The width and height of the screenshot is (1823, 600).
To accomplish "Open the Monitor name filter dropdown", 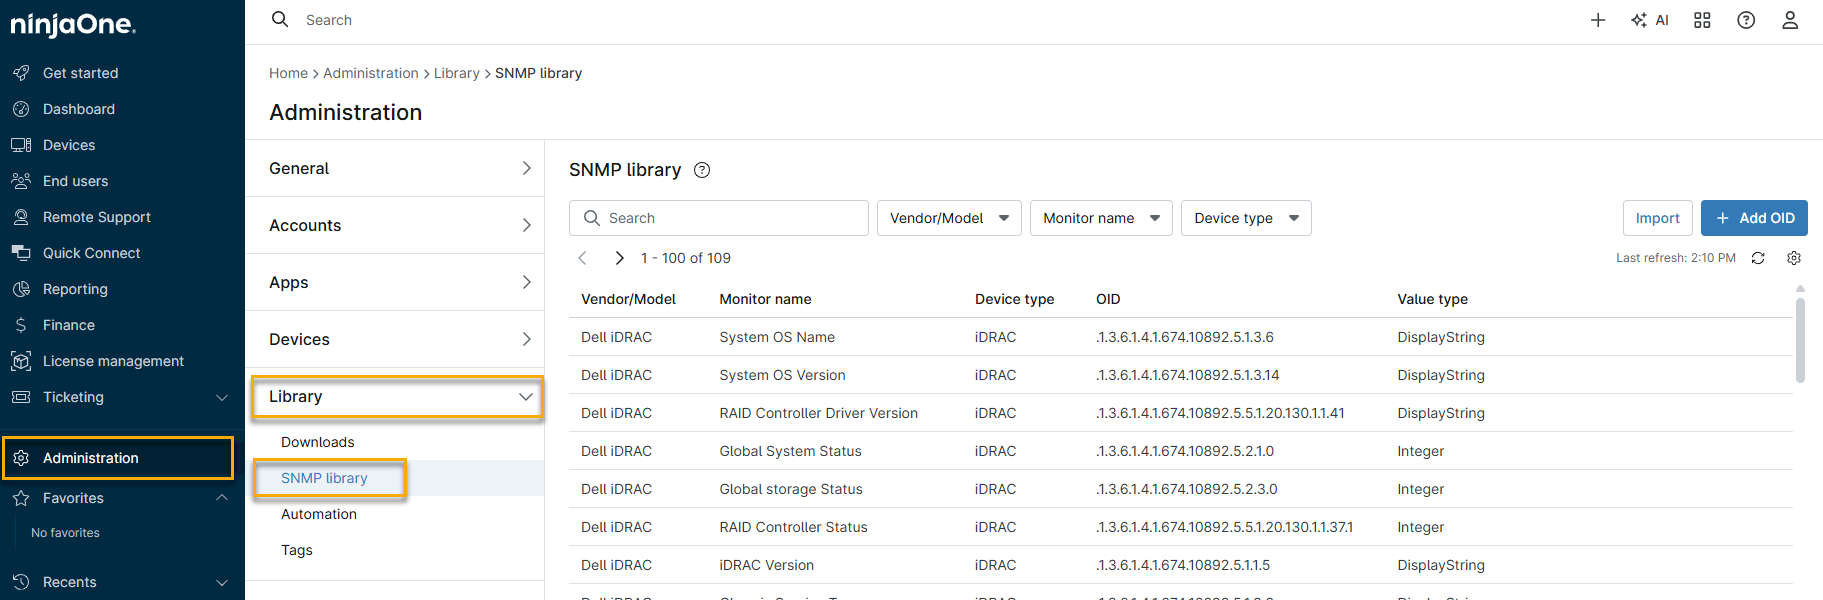I will click(x=1101, y=218).
